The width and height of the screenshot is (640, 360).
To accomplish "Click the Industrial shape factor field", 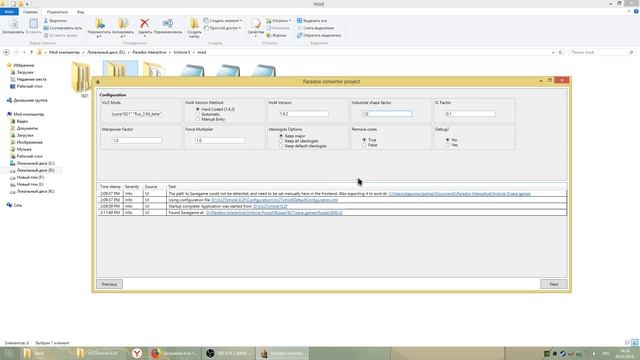I will (x=387, y=114).
